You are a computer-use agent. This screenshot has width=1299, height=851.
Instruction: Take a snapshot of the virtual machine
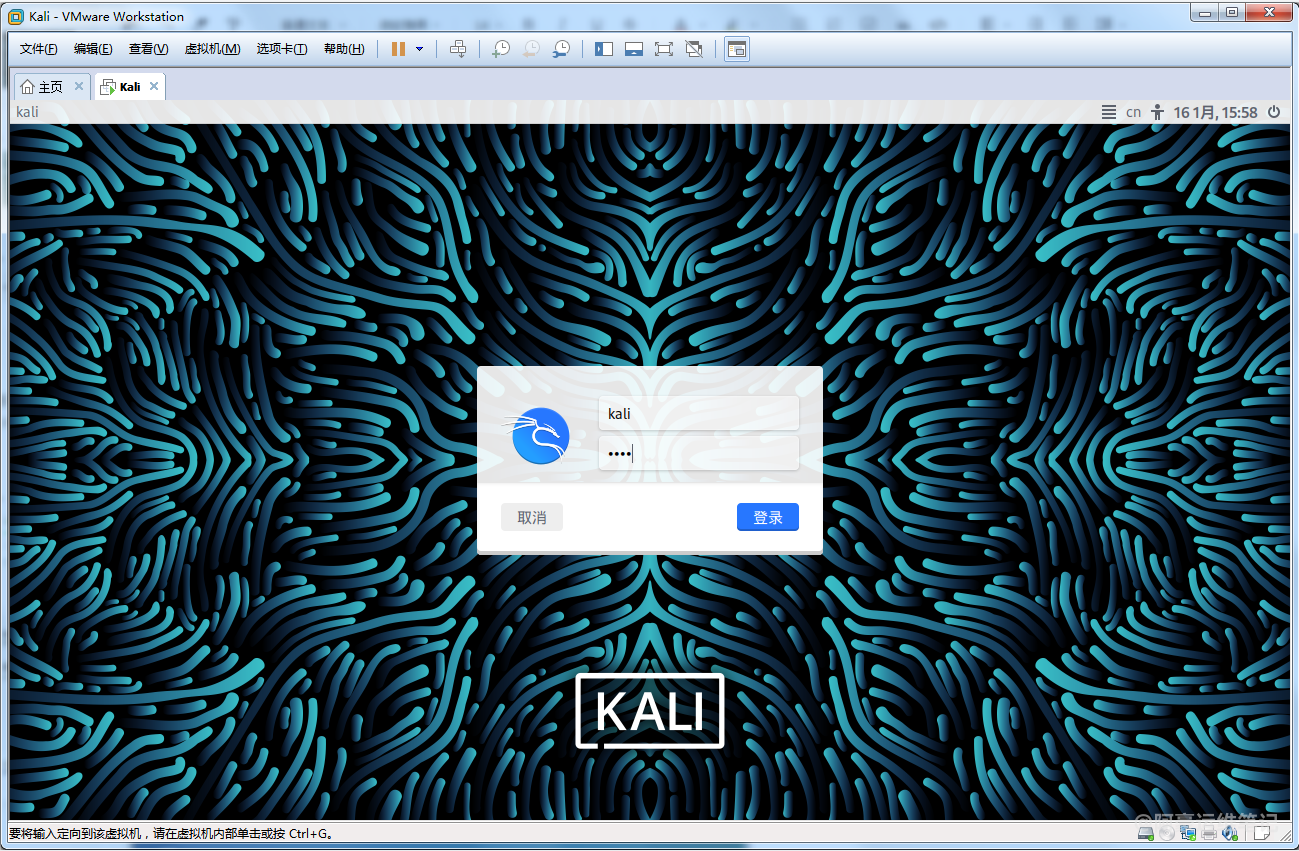[501, 49]
